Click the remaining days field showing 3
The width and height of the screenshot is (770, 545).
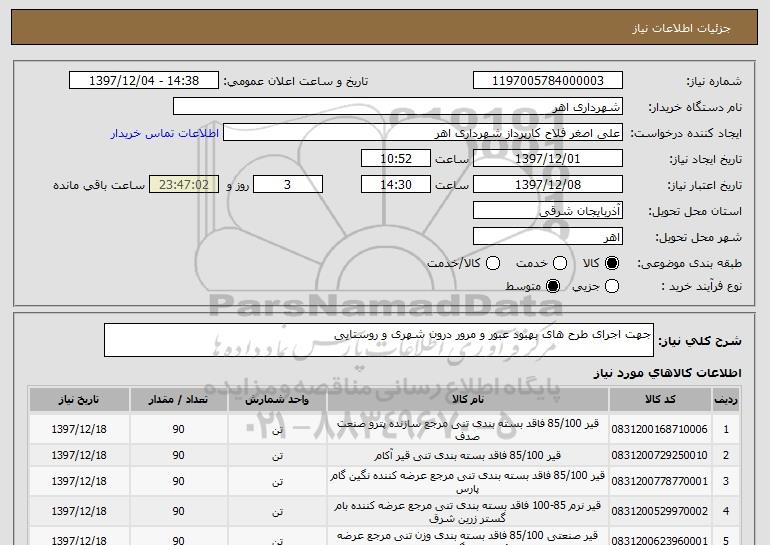[288, 185]
